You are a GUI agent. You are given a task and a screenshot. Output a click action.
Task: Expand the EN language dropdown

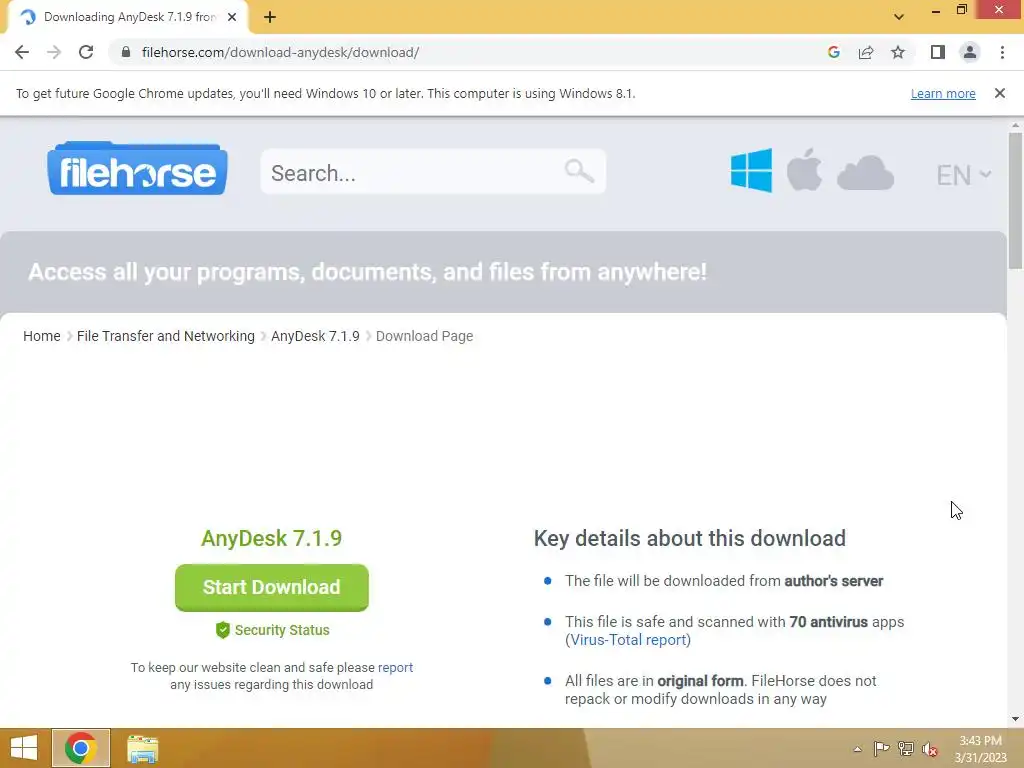(964, 175)
